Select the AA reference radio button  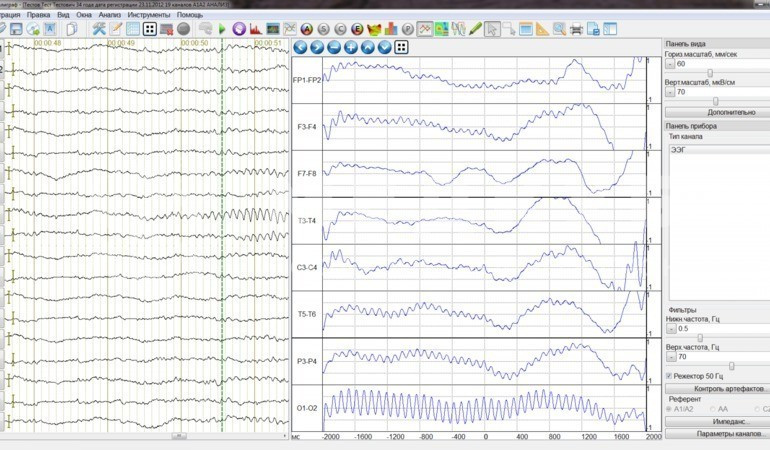[x=713, y=409]
